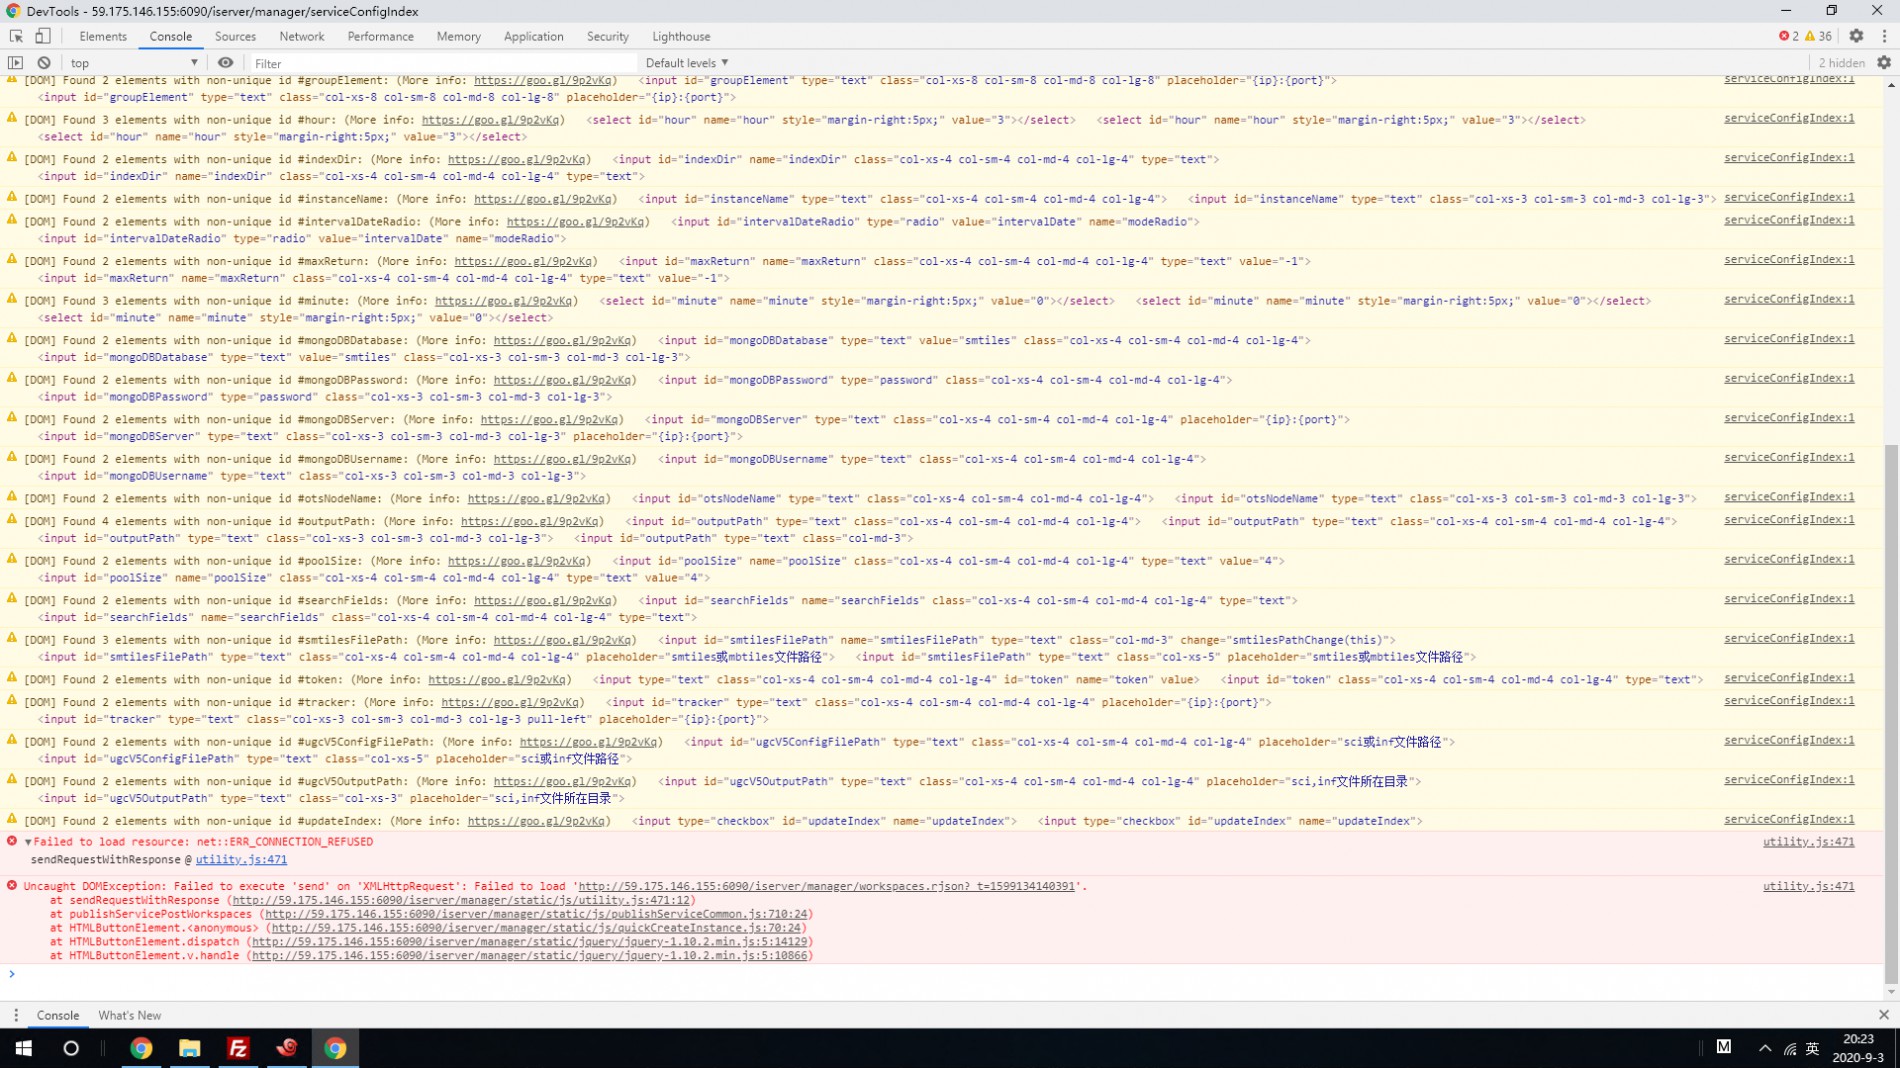The width and height of the screenshot is (1900, 1068).
Task: Open goo.gl info link in the #token warning
Action: click(x=498, y=680)
